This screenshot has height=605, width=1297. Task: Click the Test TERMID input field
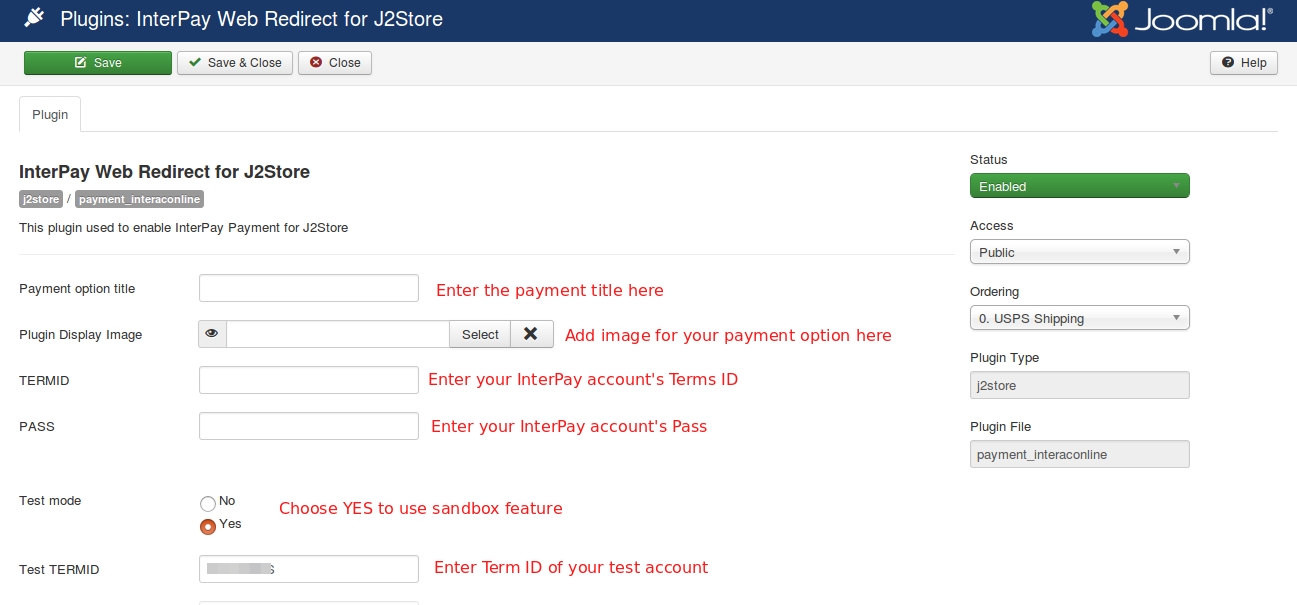tap(309, 569)
